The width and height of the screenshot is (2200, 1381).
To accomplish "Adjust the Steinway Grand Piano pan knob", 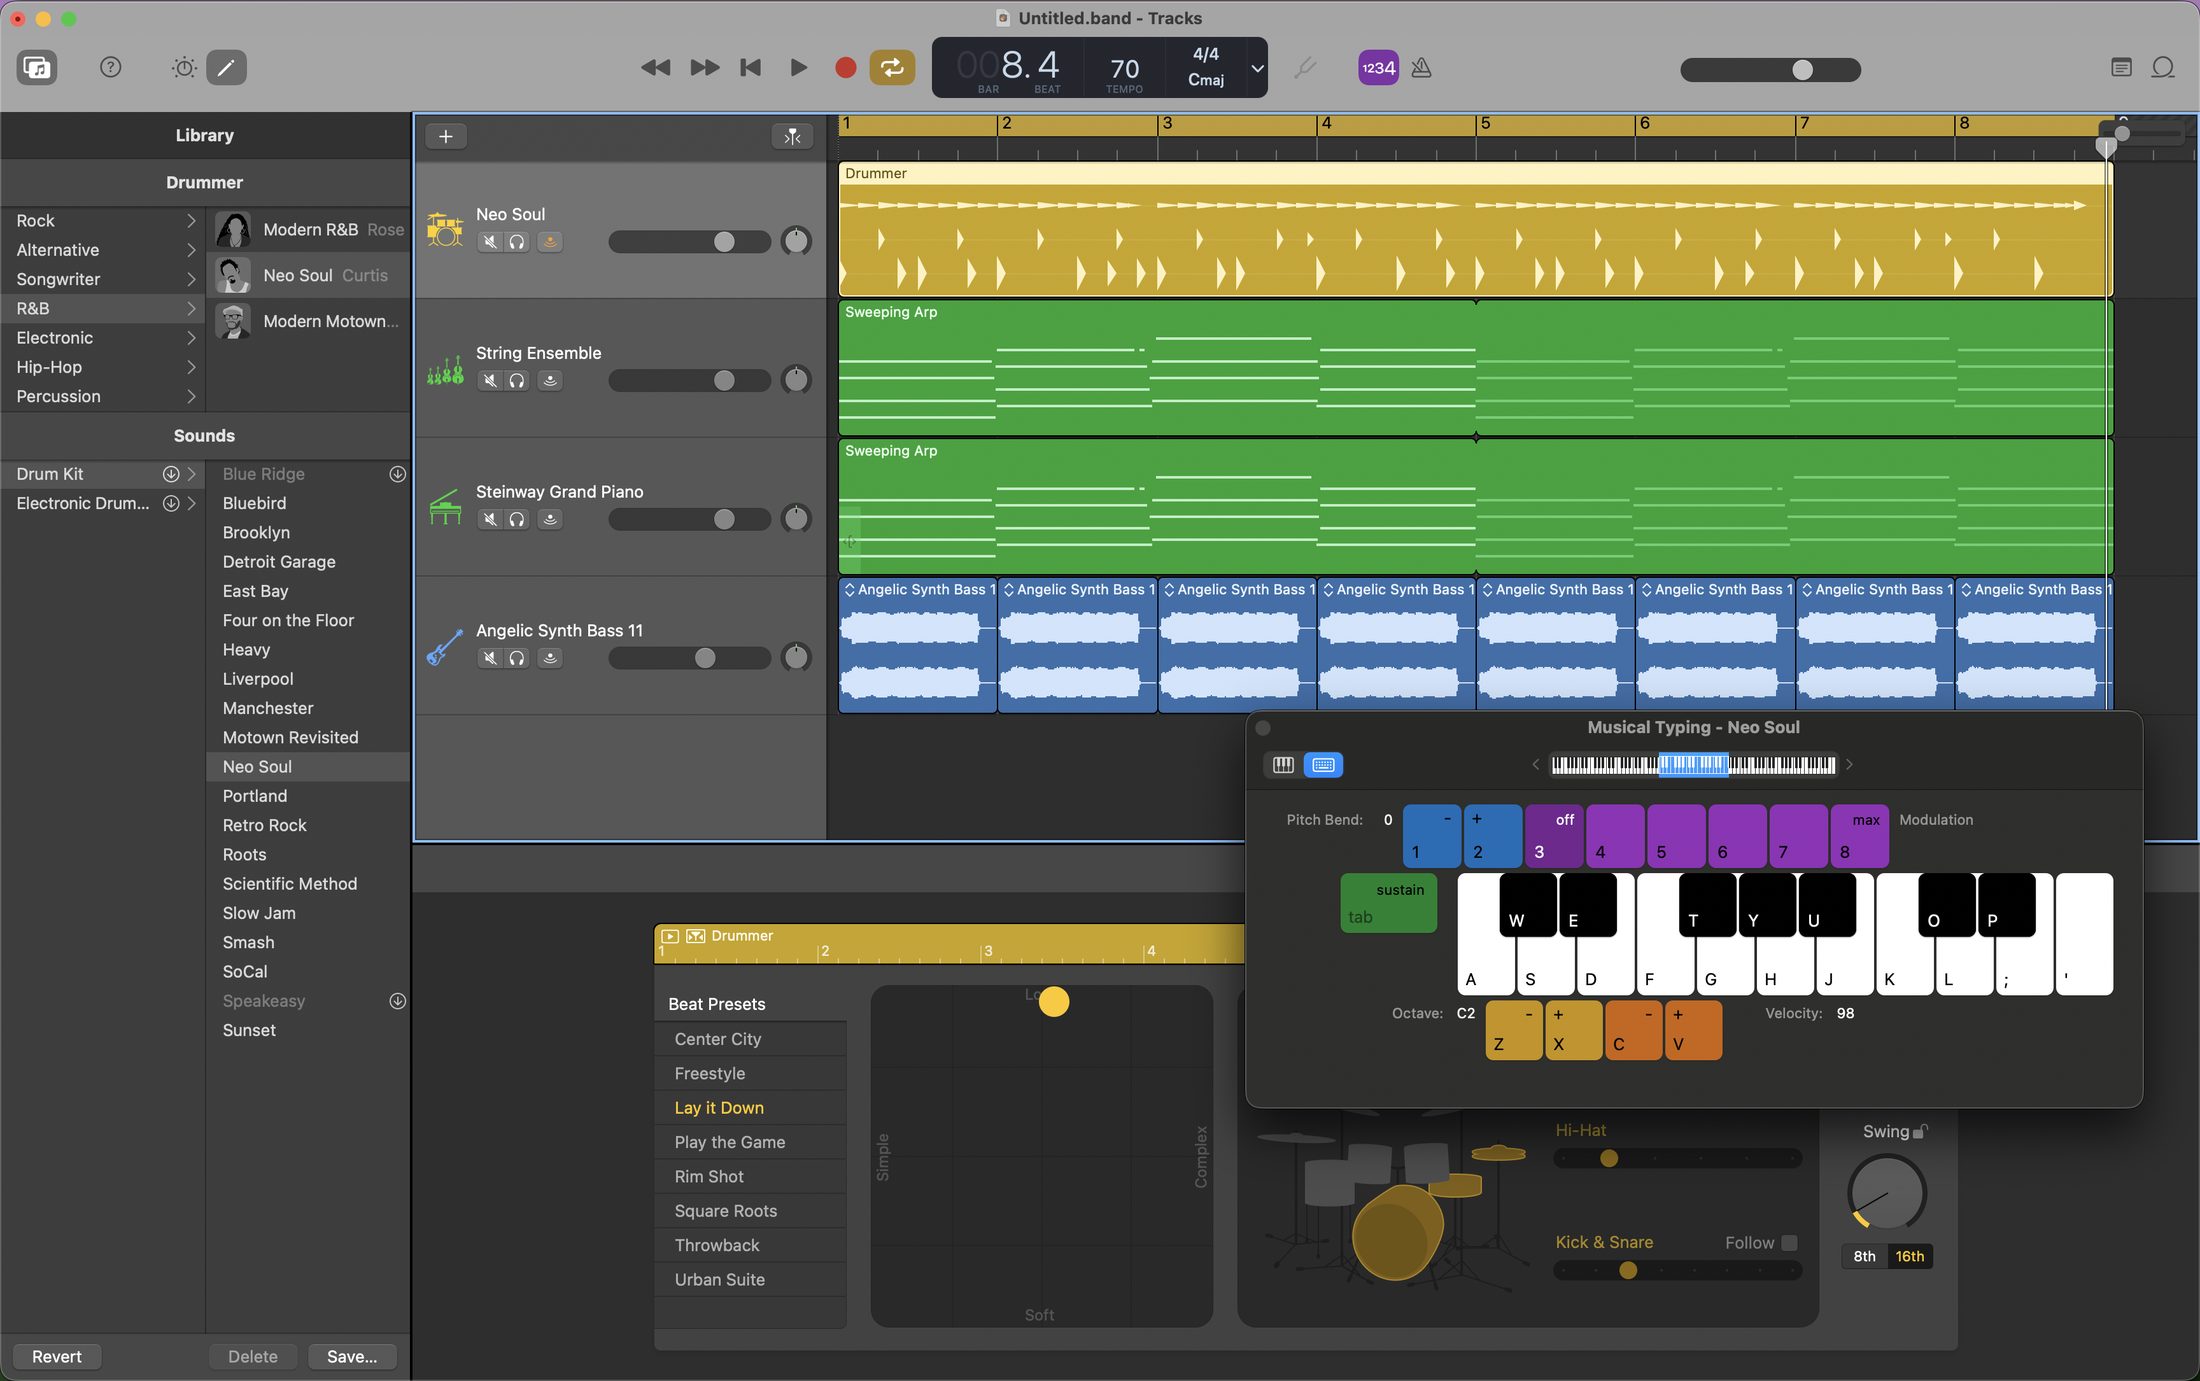I will coord(796,519).
